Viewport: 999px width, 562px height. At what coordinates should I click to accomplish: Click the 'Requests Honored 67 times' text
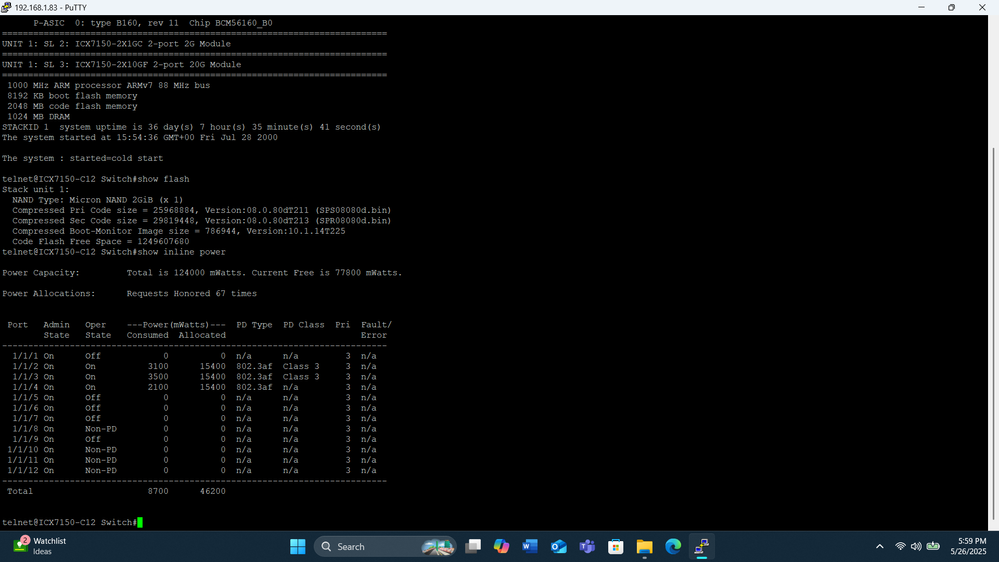[192, 294]
